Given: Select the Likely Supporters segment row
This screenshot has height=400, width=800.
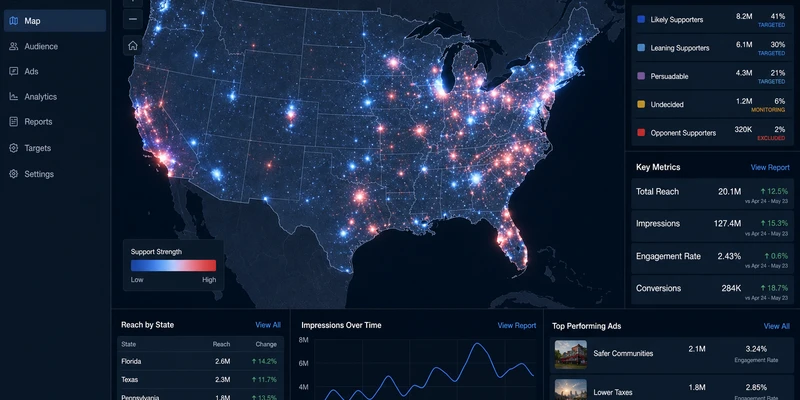Looking at the screenshot, I should [712, 19].
